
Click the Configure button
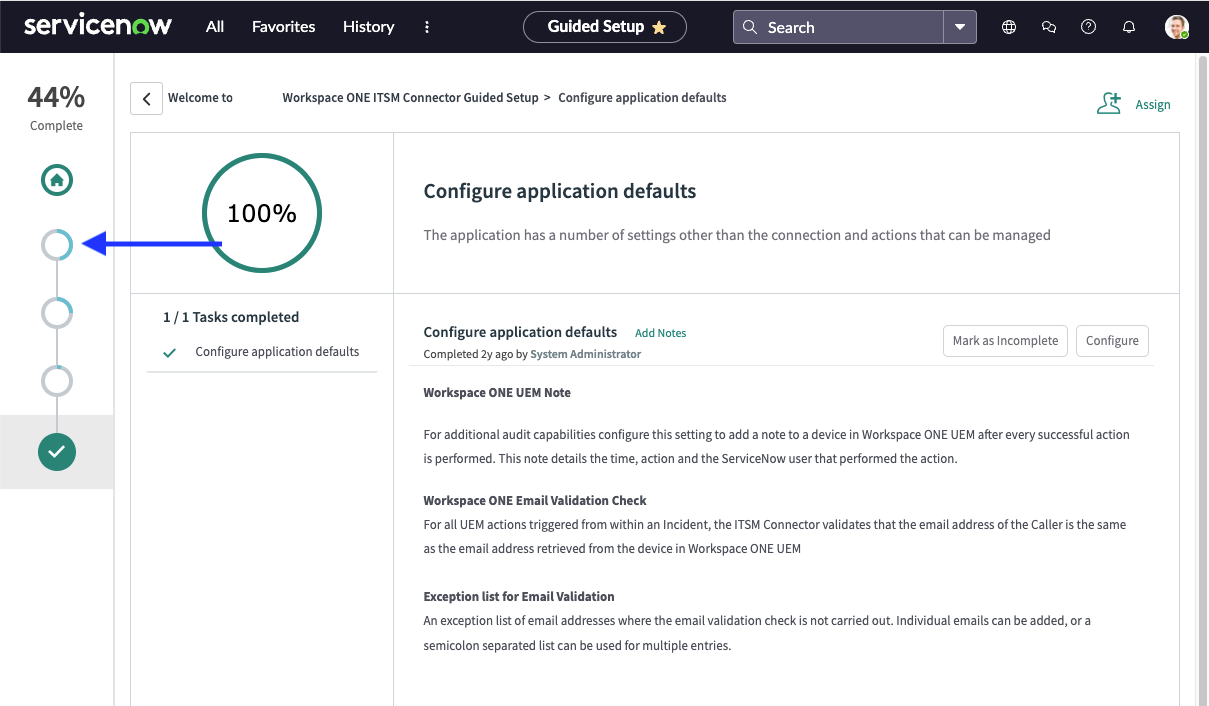tap(1112, 340)
